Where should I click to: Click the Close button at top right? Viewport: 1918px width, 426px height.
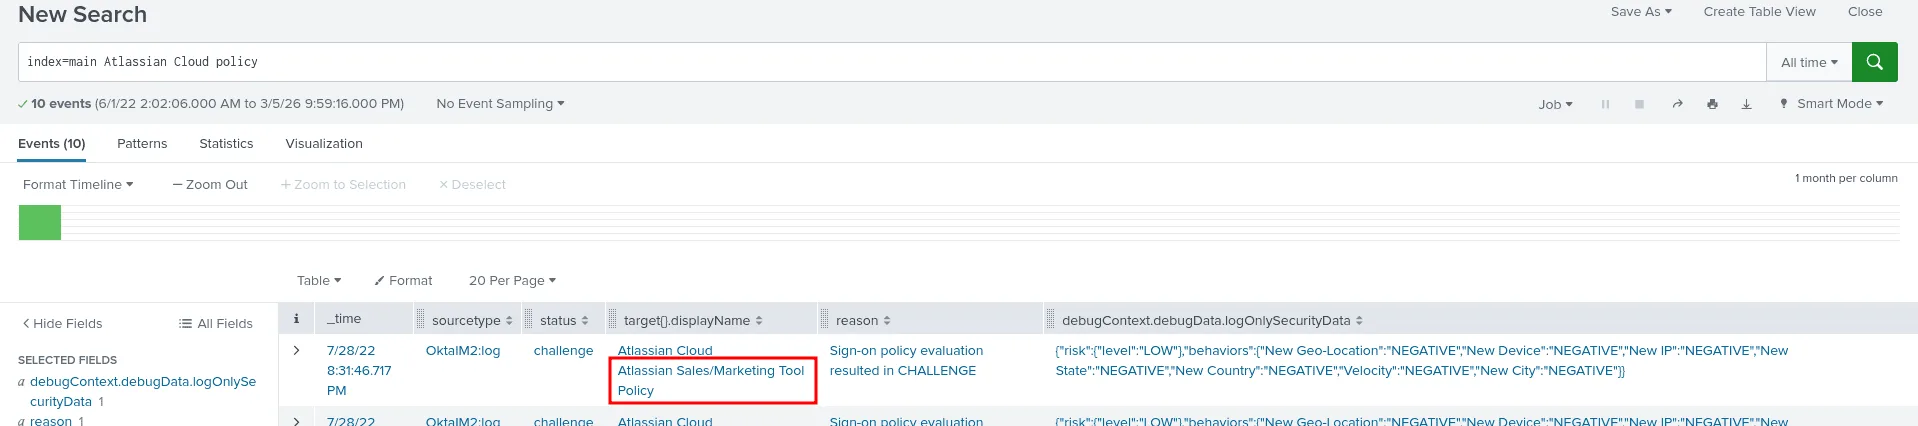click(x=1865, y=12)
